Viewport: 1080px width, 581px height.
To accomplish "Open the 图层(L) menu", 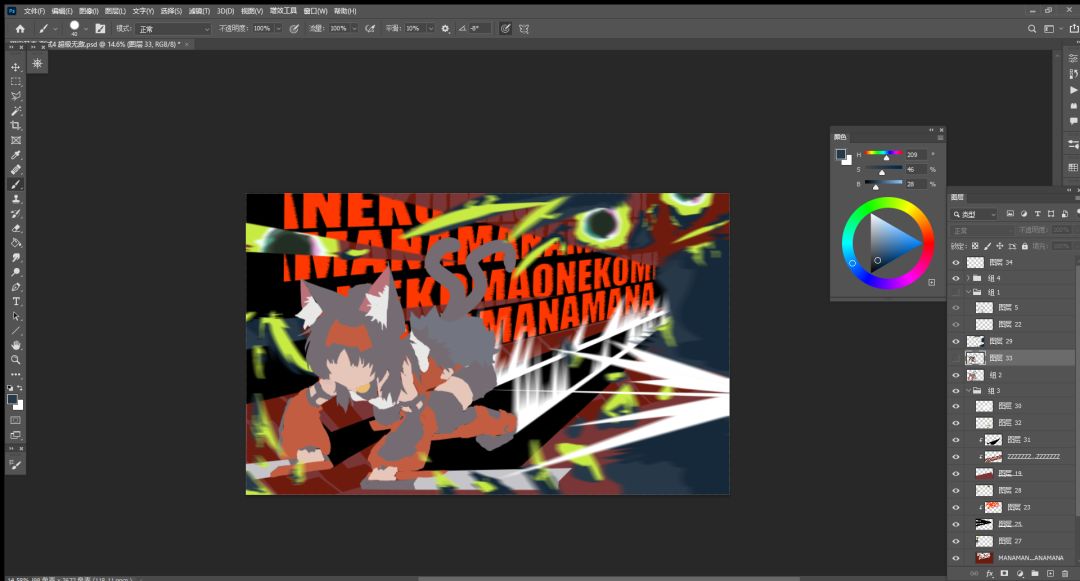I will coord(115,11).
